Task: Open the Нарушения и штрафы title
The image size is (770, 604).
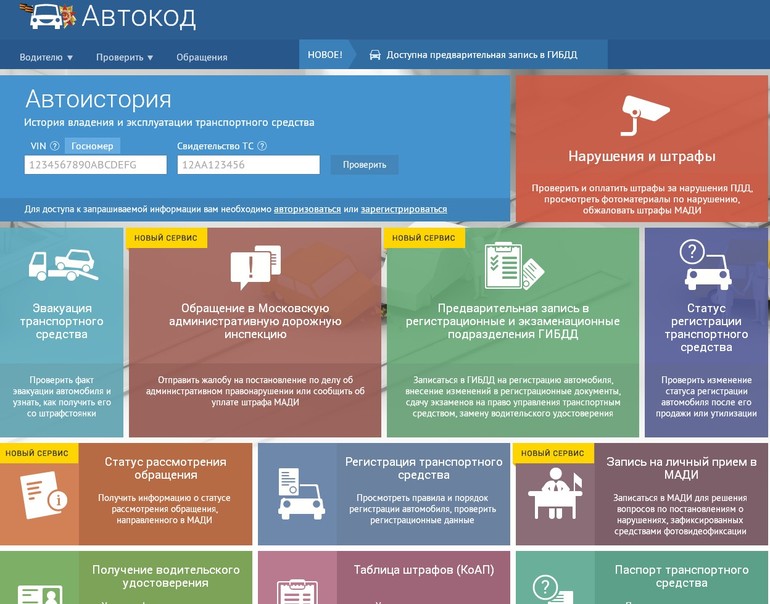Action: [x=642, y=156]
